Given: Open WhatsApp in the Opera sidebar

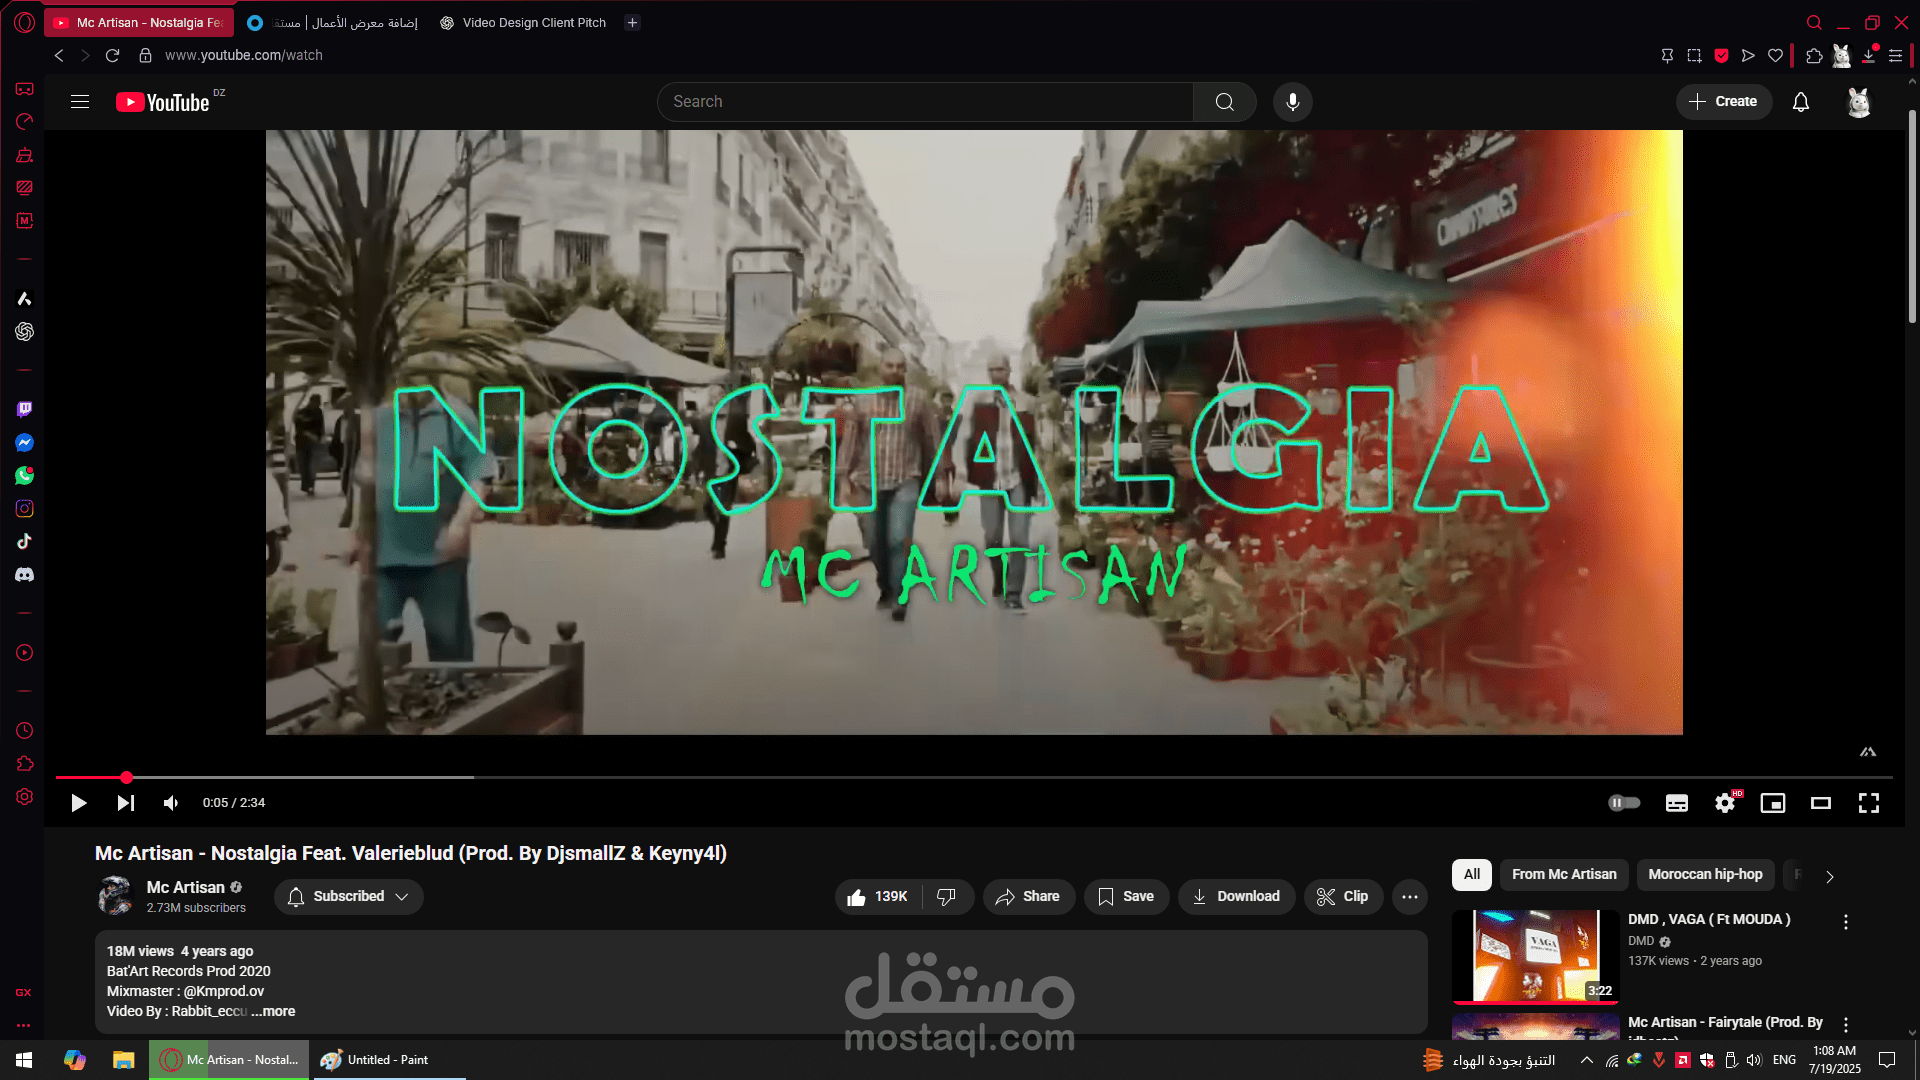Looking at the screenshot, I should click(x=24, y=476).
